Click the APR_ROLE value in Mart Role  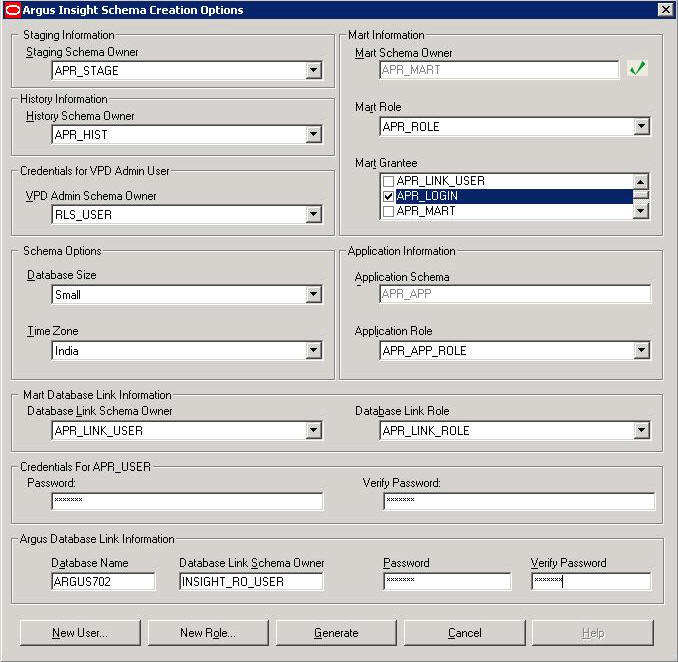click(x=411, y=127)
